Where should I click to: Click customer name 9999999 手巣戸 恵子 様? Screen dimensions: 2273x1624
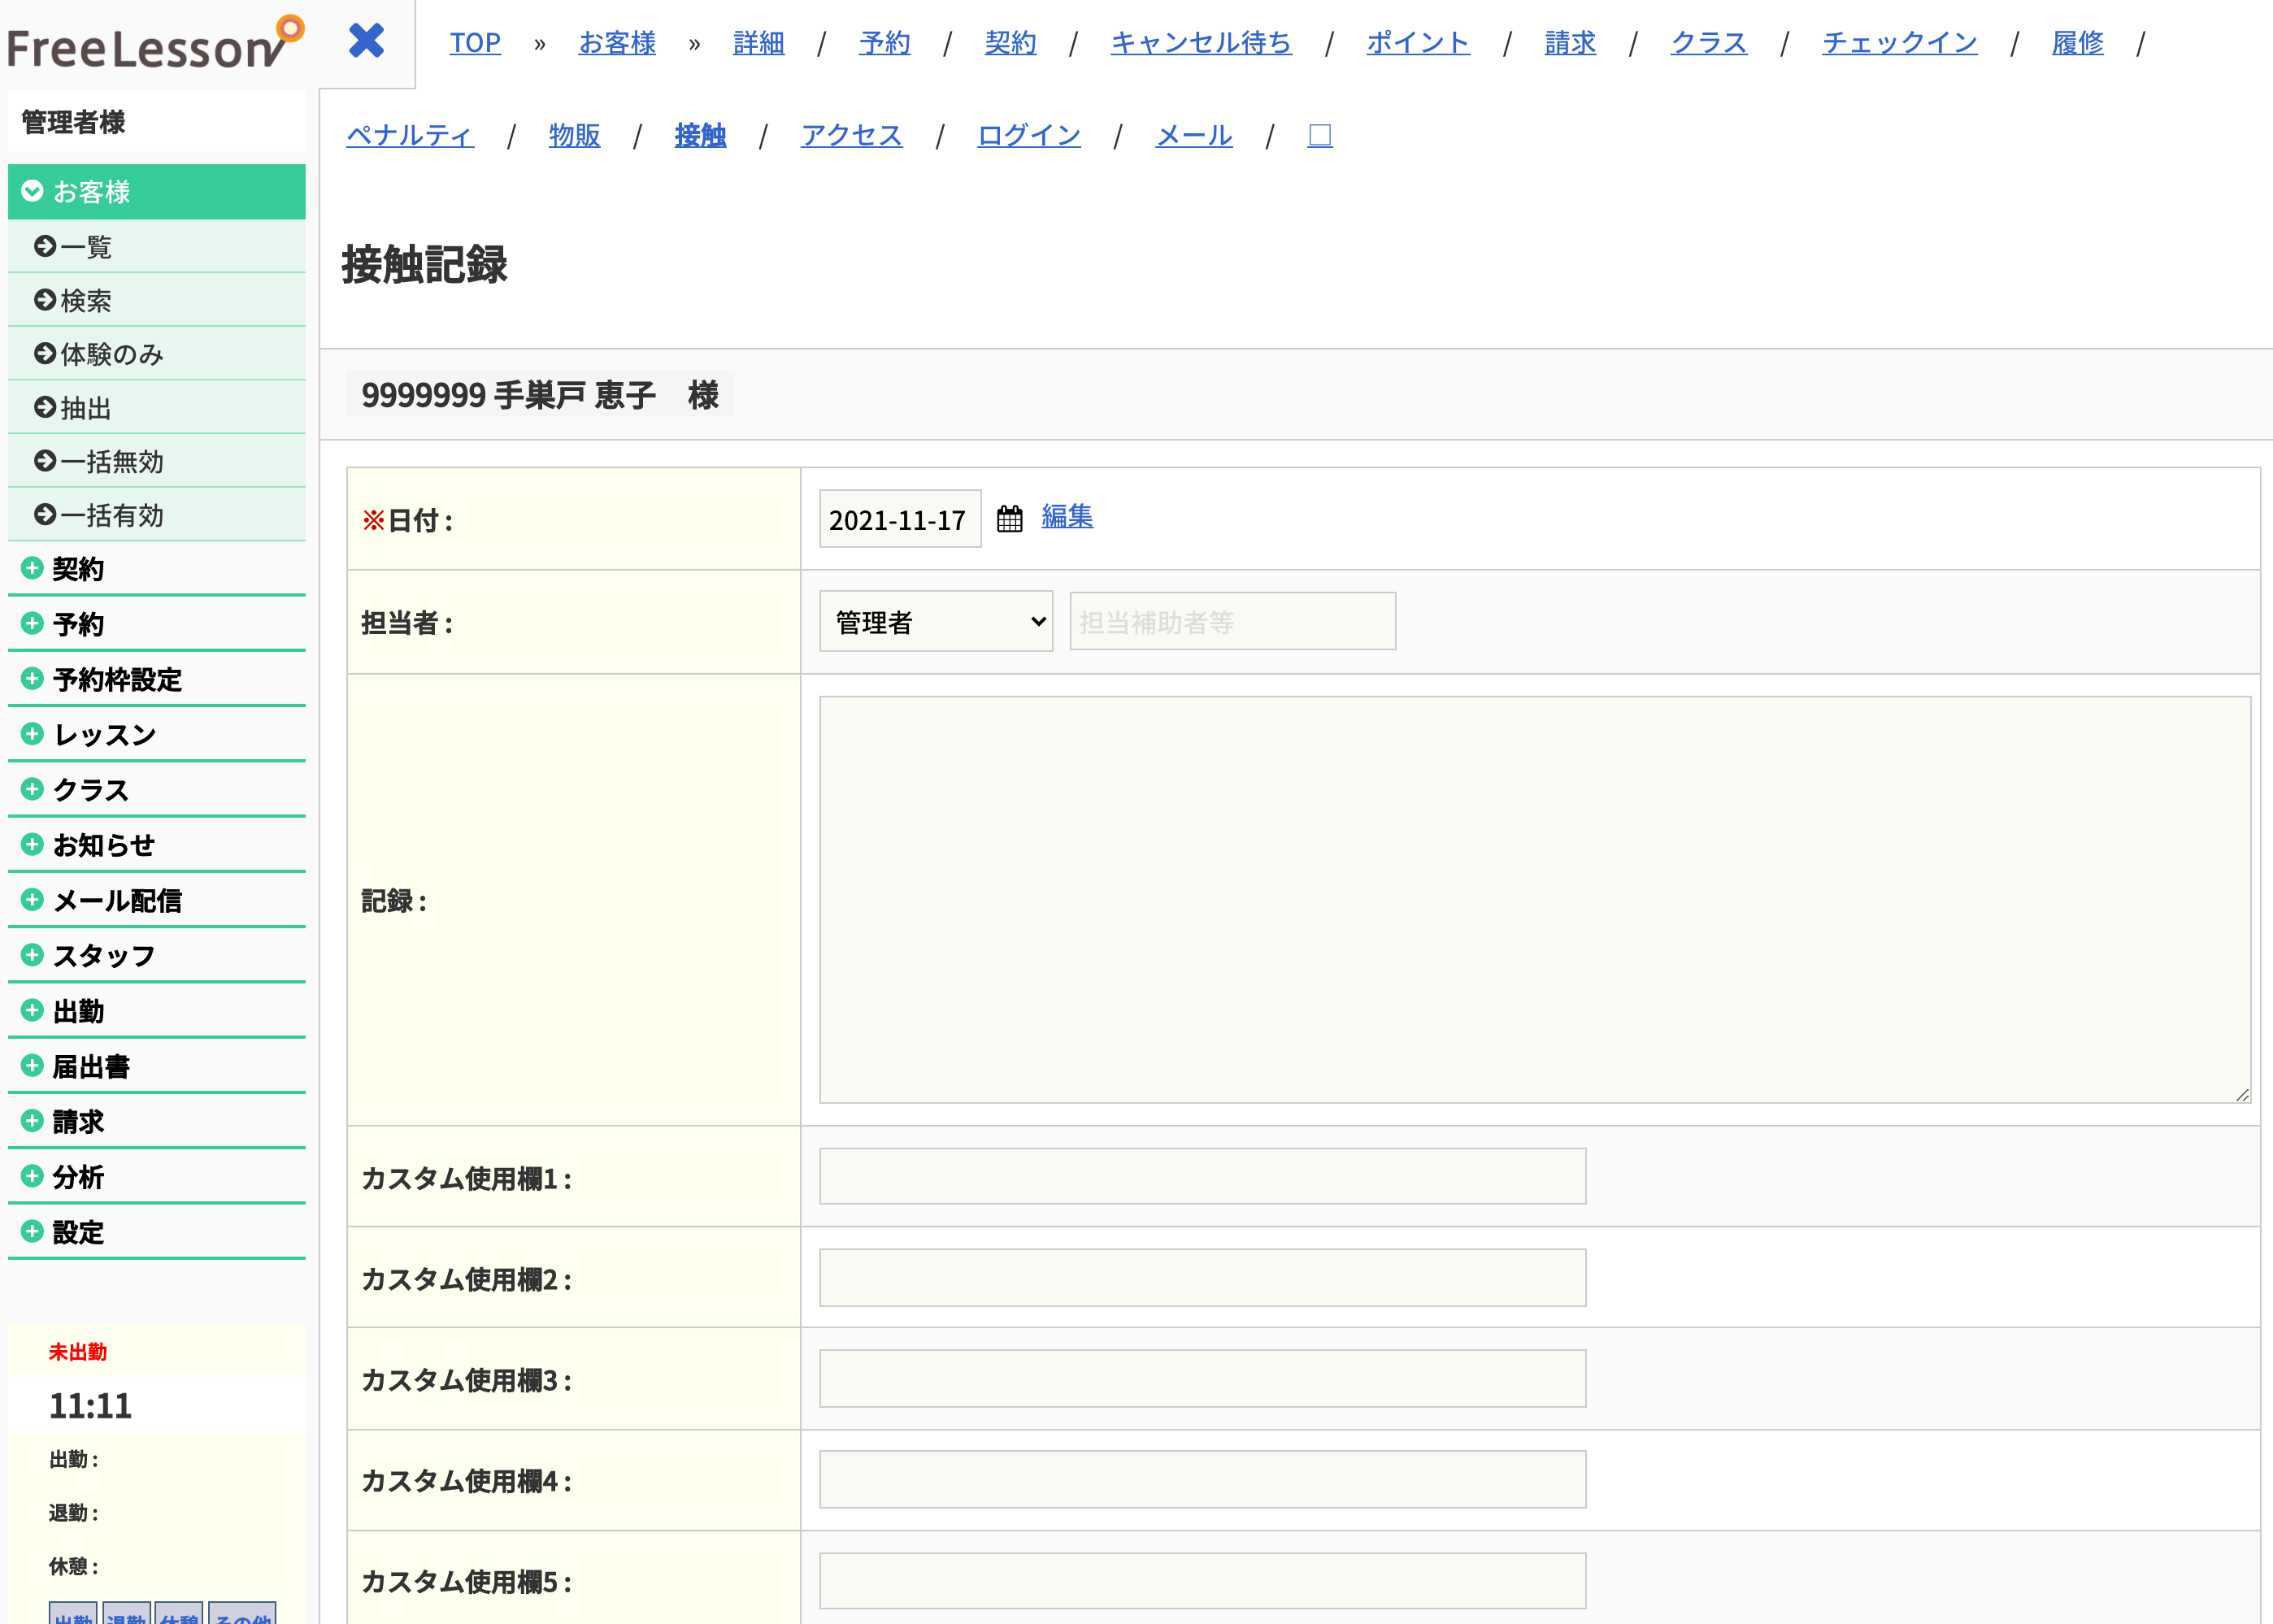click(540, 395)
